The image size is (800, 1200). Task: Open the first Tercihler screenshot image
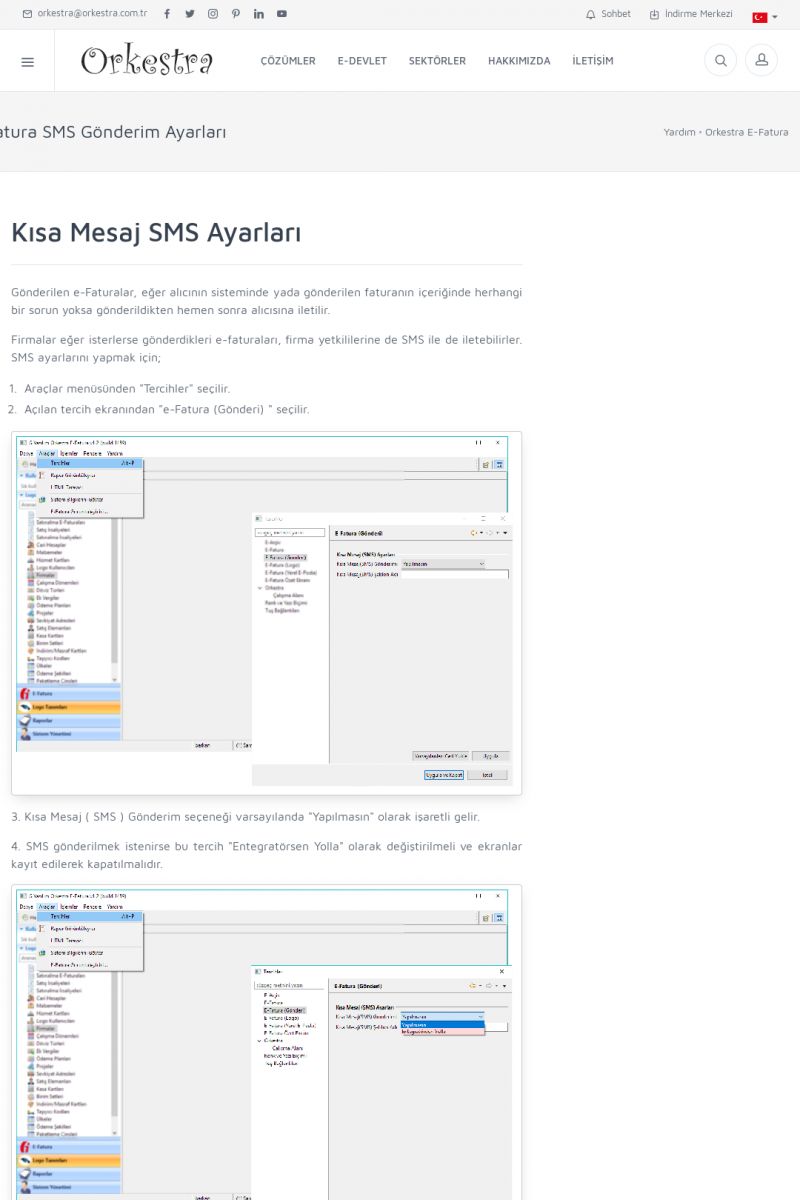point(266,613)
